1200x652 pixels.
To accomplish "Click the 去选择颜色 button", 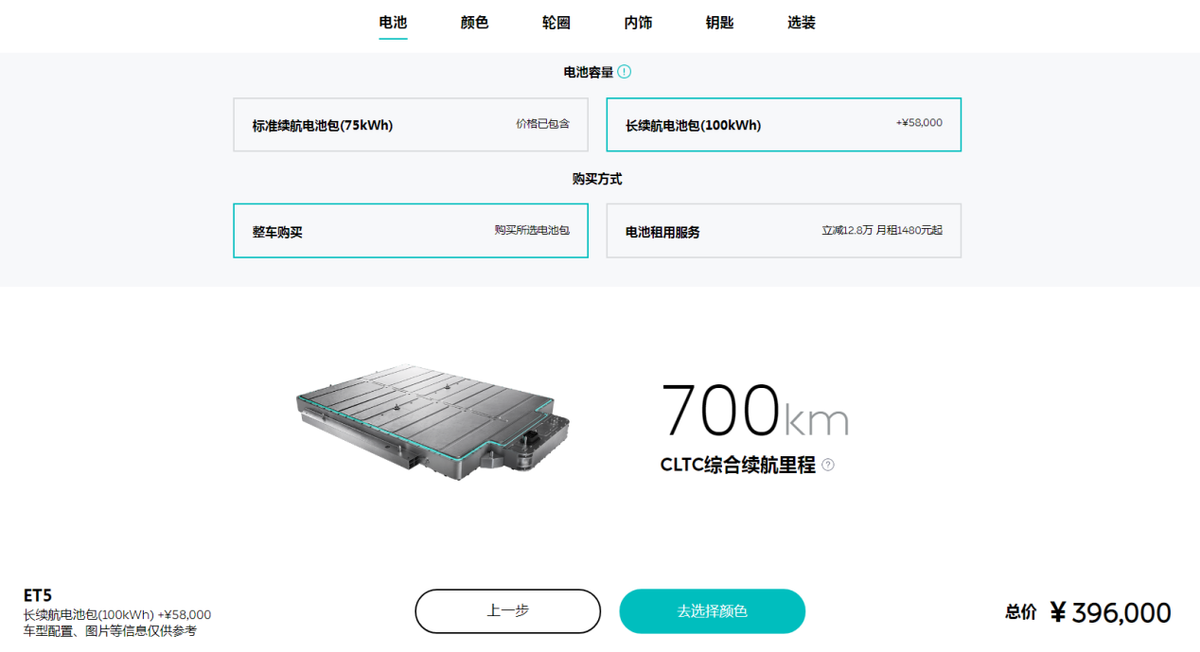I will [712, 611].
